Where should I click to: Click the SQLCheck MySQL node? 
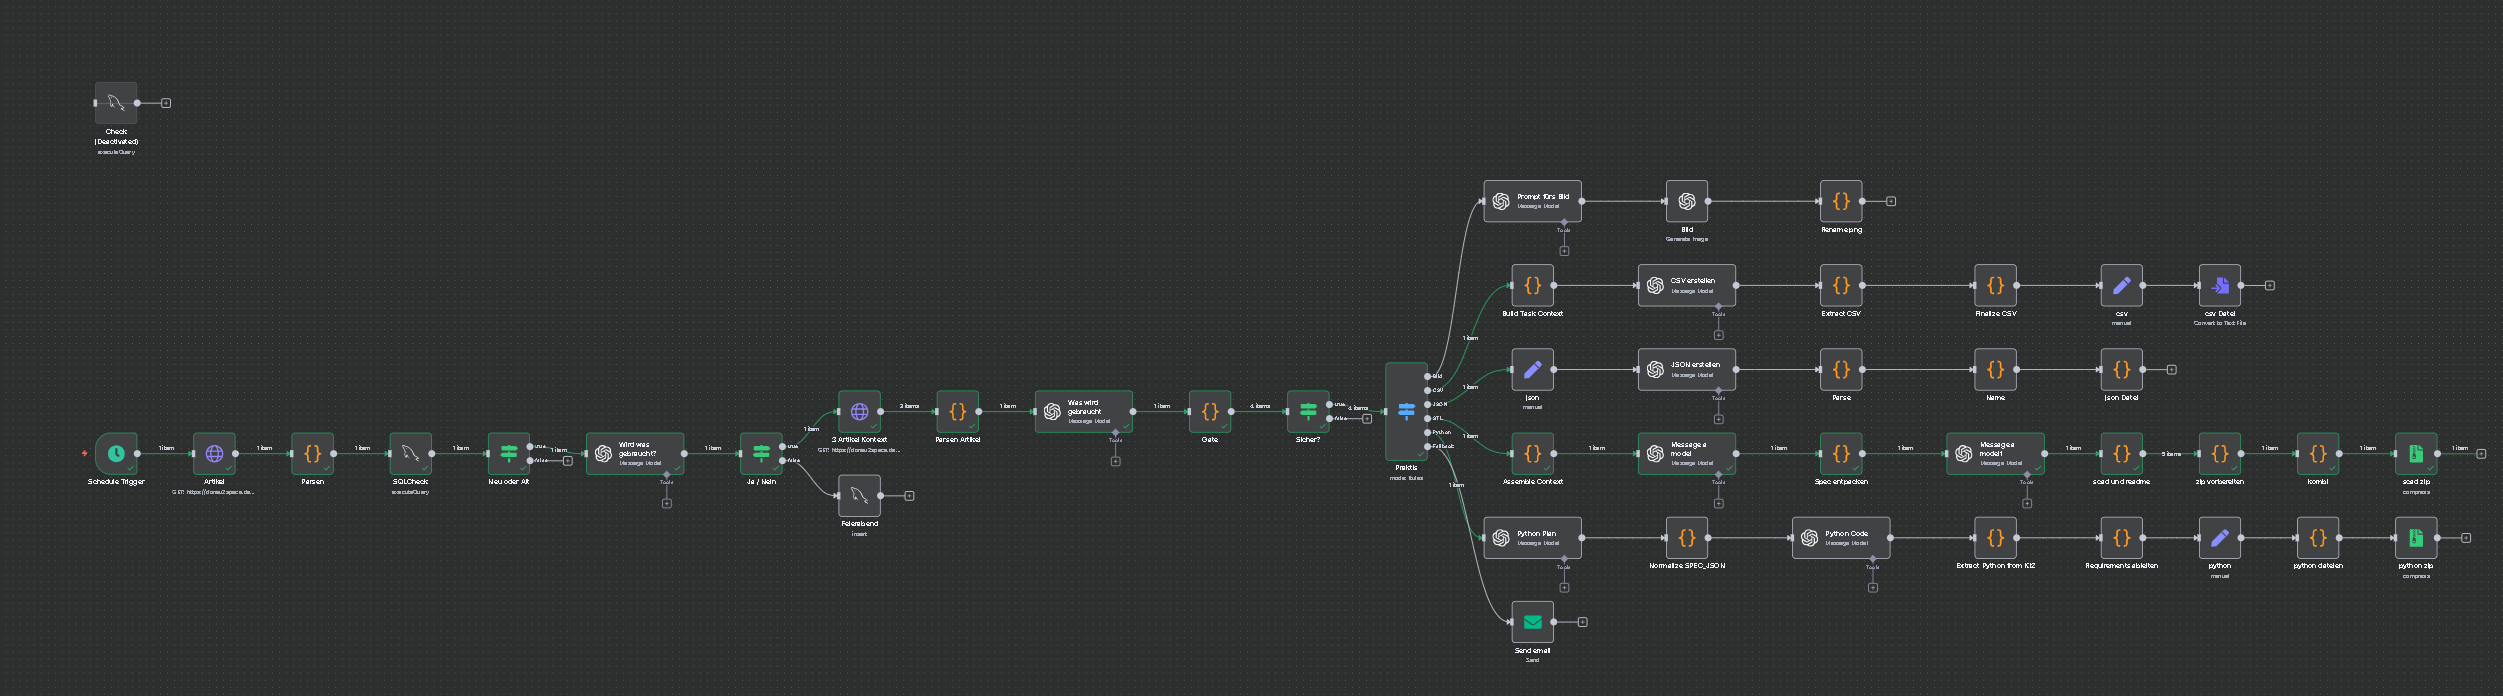[x=410, y=454]
